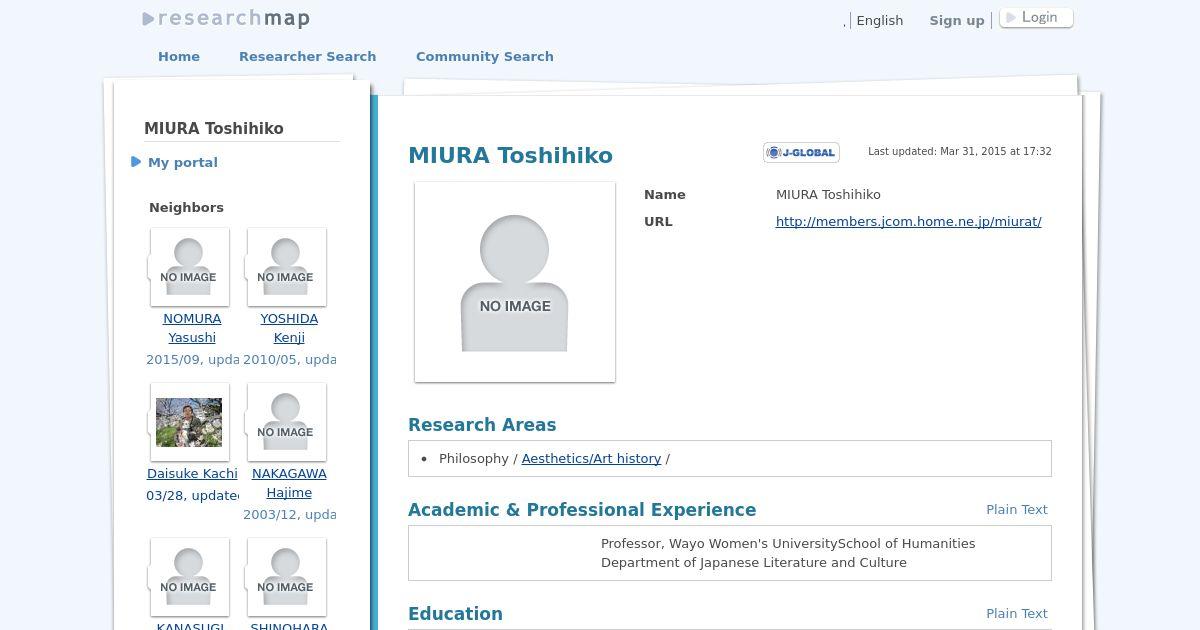Switch language to English
This screenshot has height=630, width=1200.
[880, 20]
